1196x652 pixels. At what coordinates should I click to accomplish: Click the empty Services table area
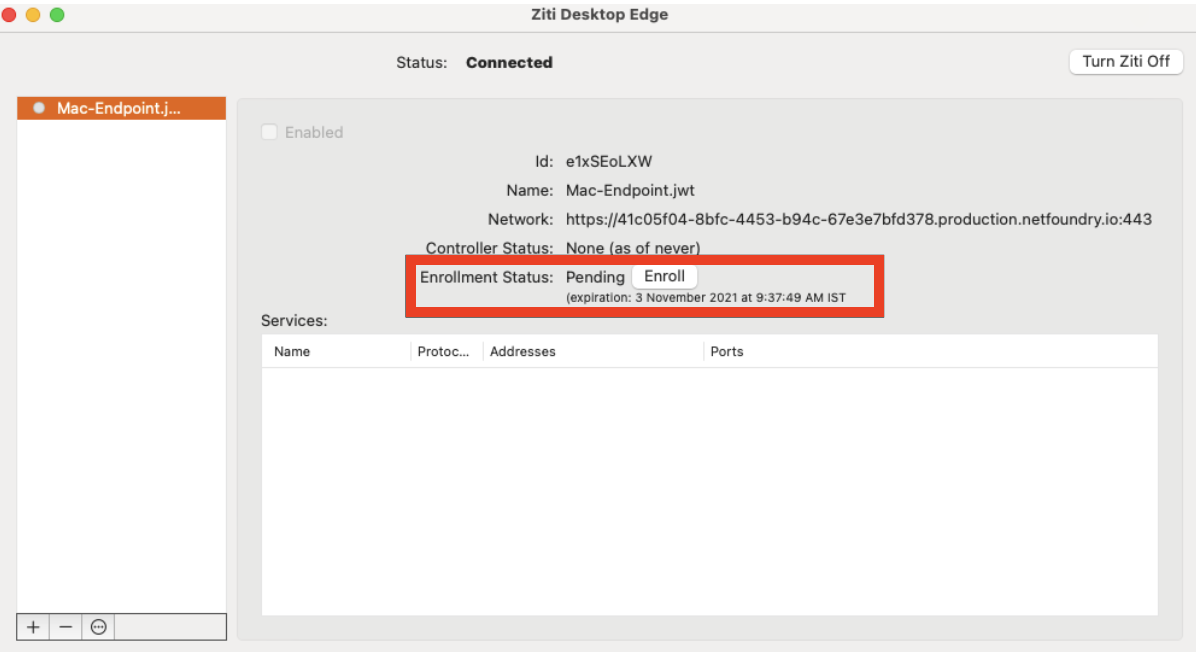(x=709, y=490)
